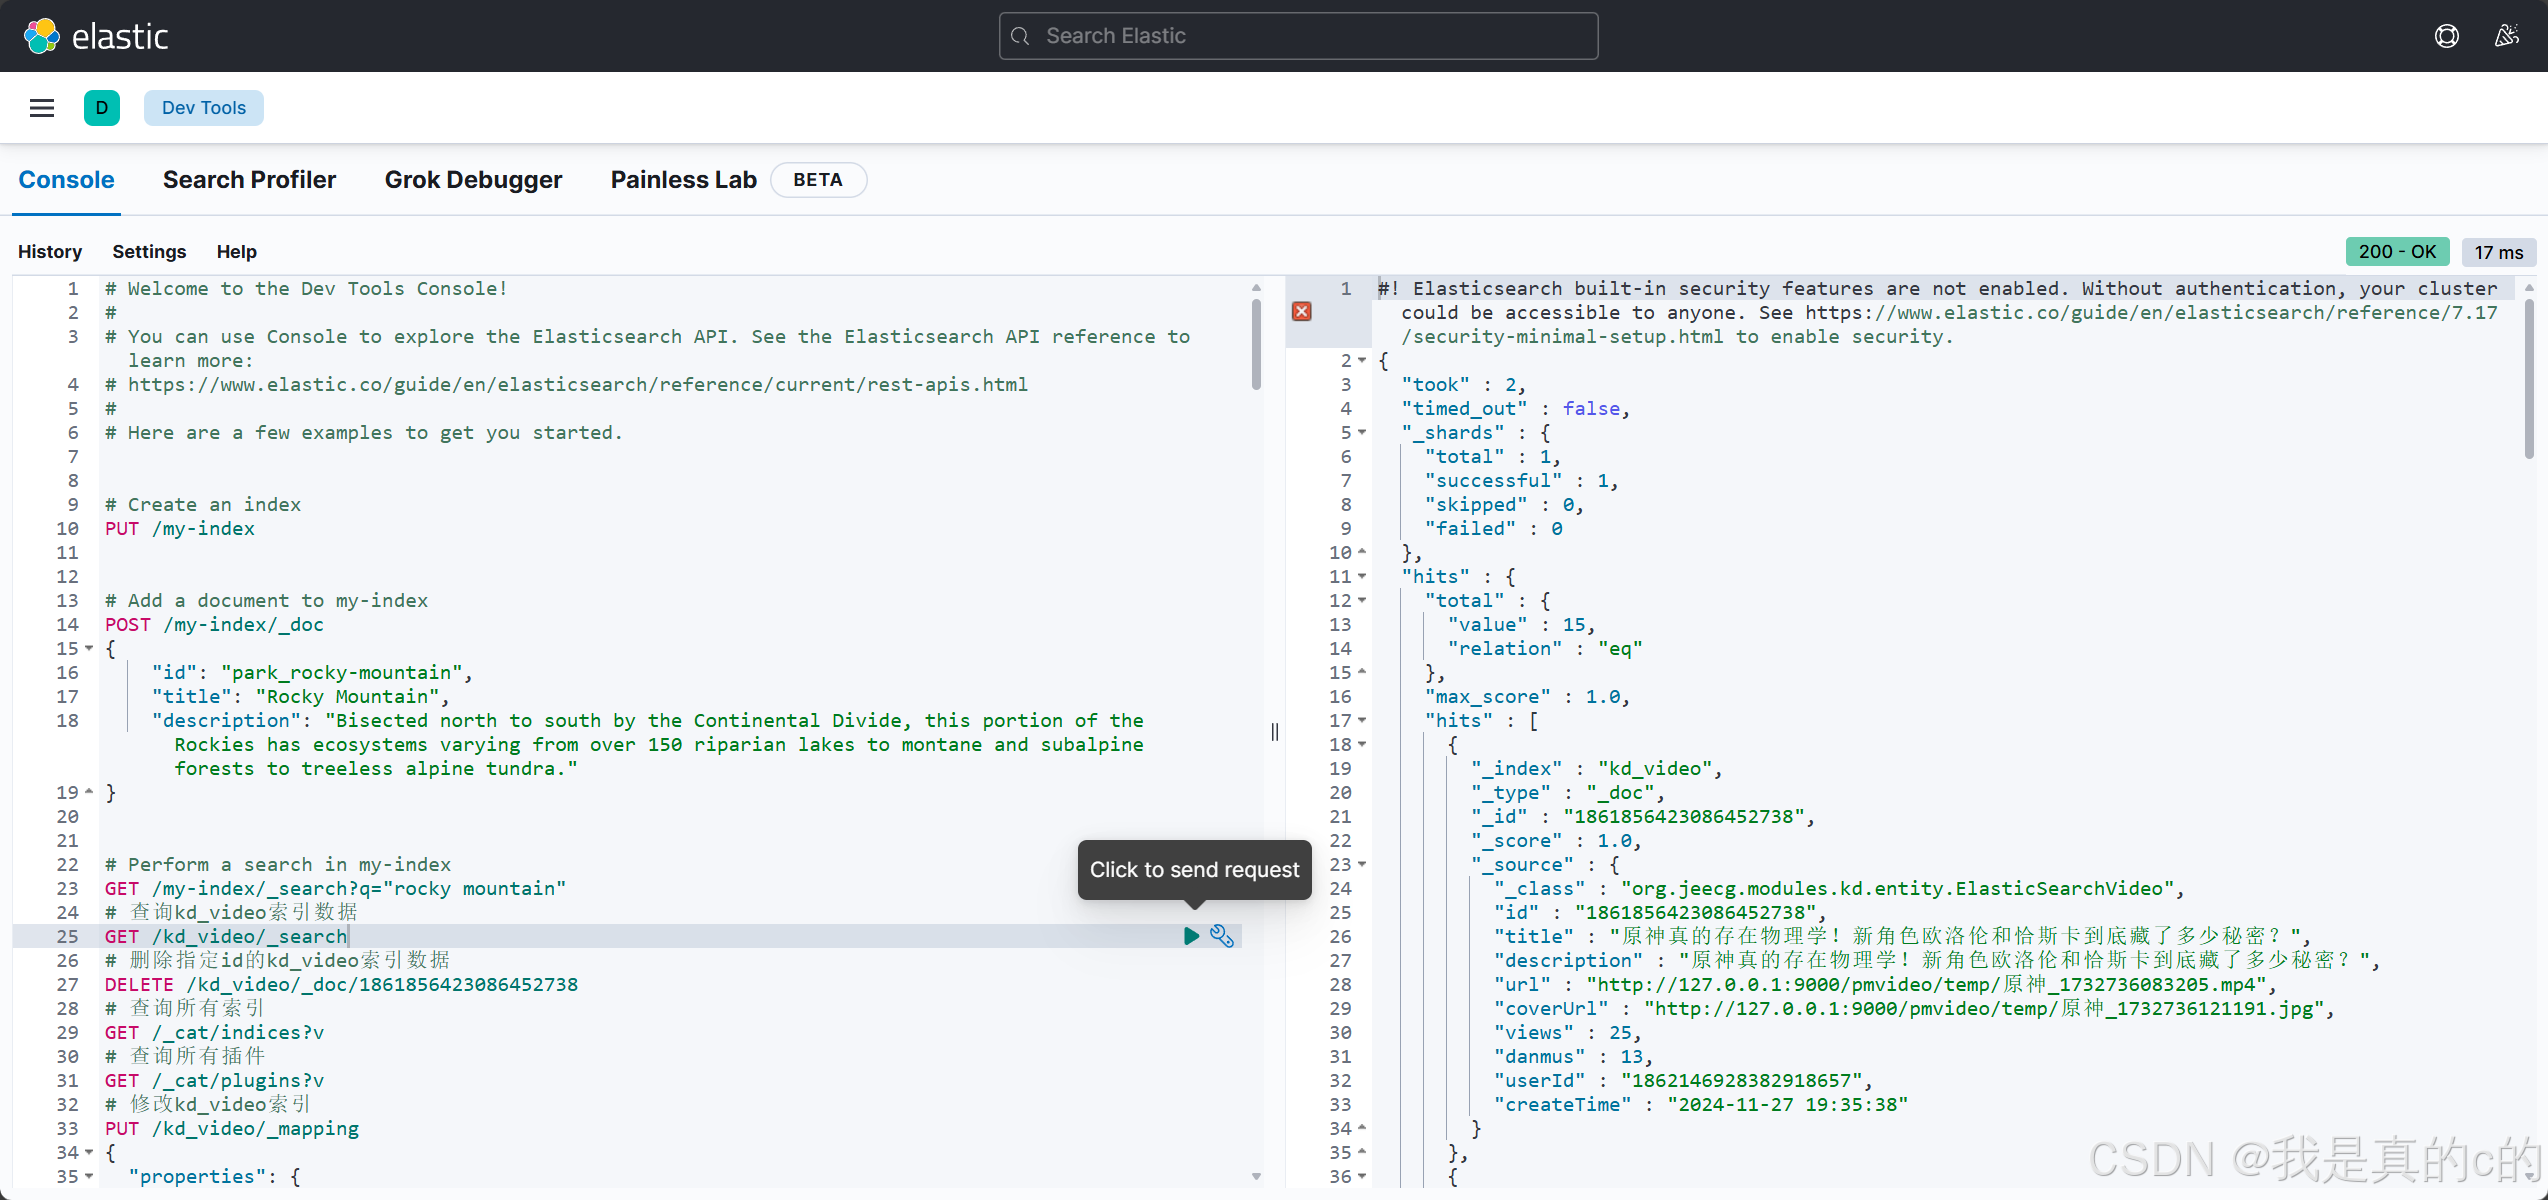The width and height of the screenshot is (2548, 1200).
Task: Click the "value" : 15 response line
Action: (1521, 625)
